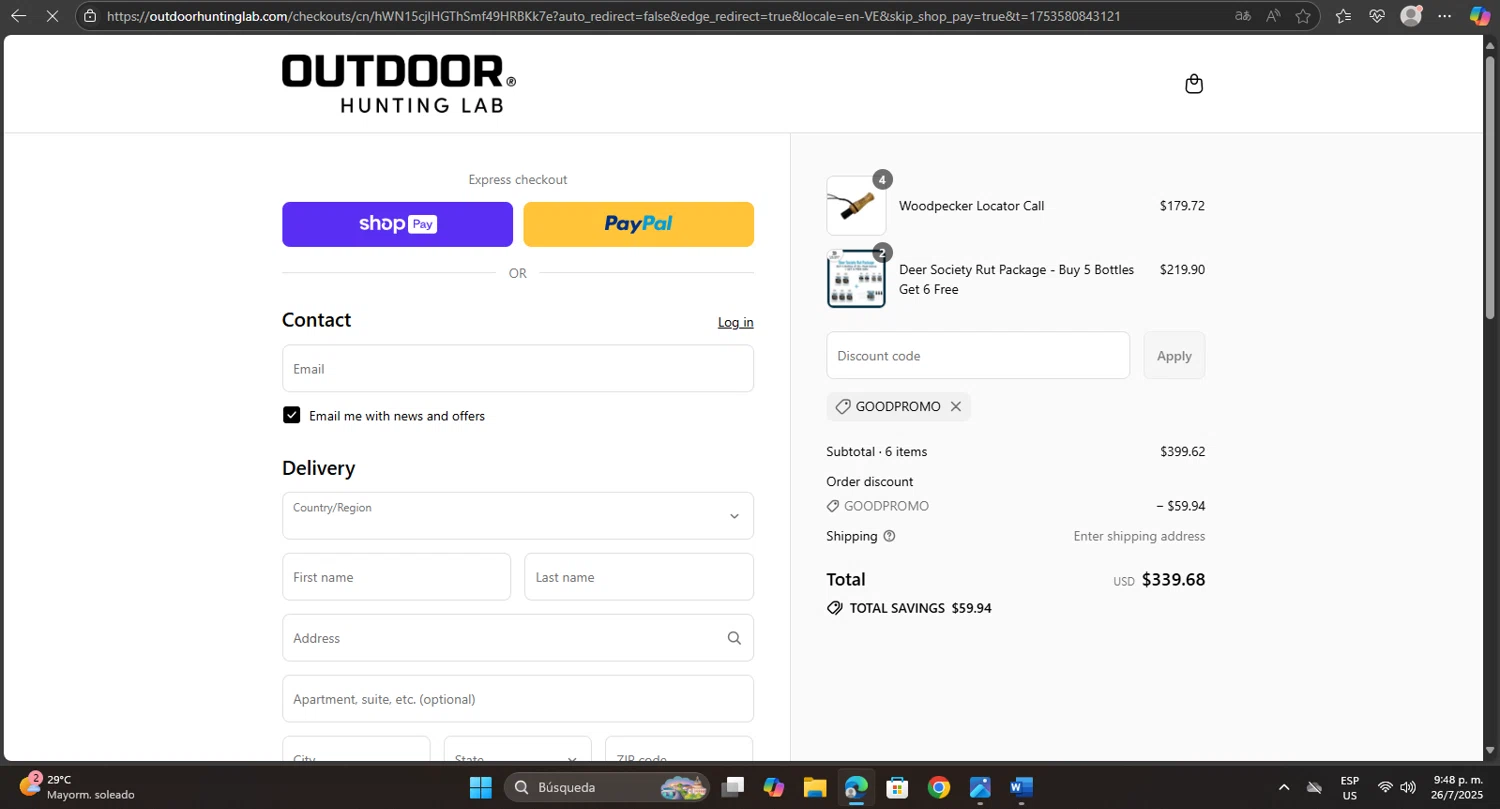Image resolution: width=1500 pixels, height=809 pixels.
Task: Switch ESP US keyboard language
Action: (x=1350, y=788)
